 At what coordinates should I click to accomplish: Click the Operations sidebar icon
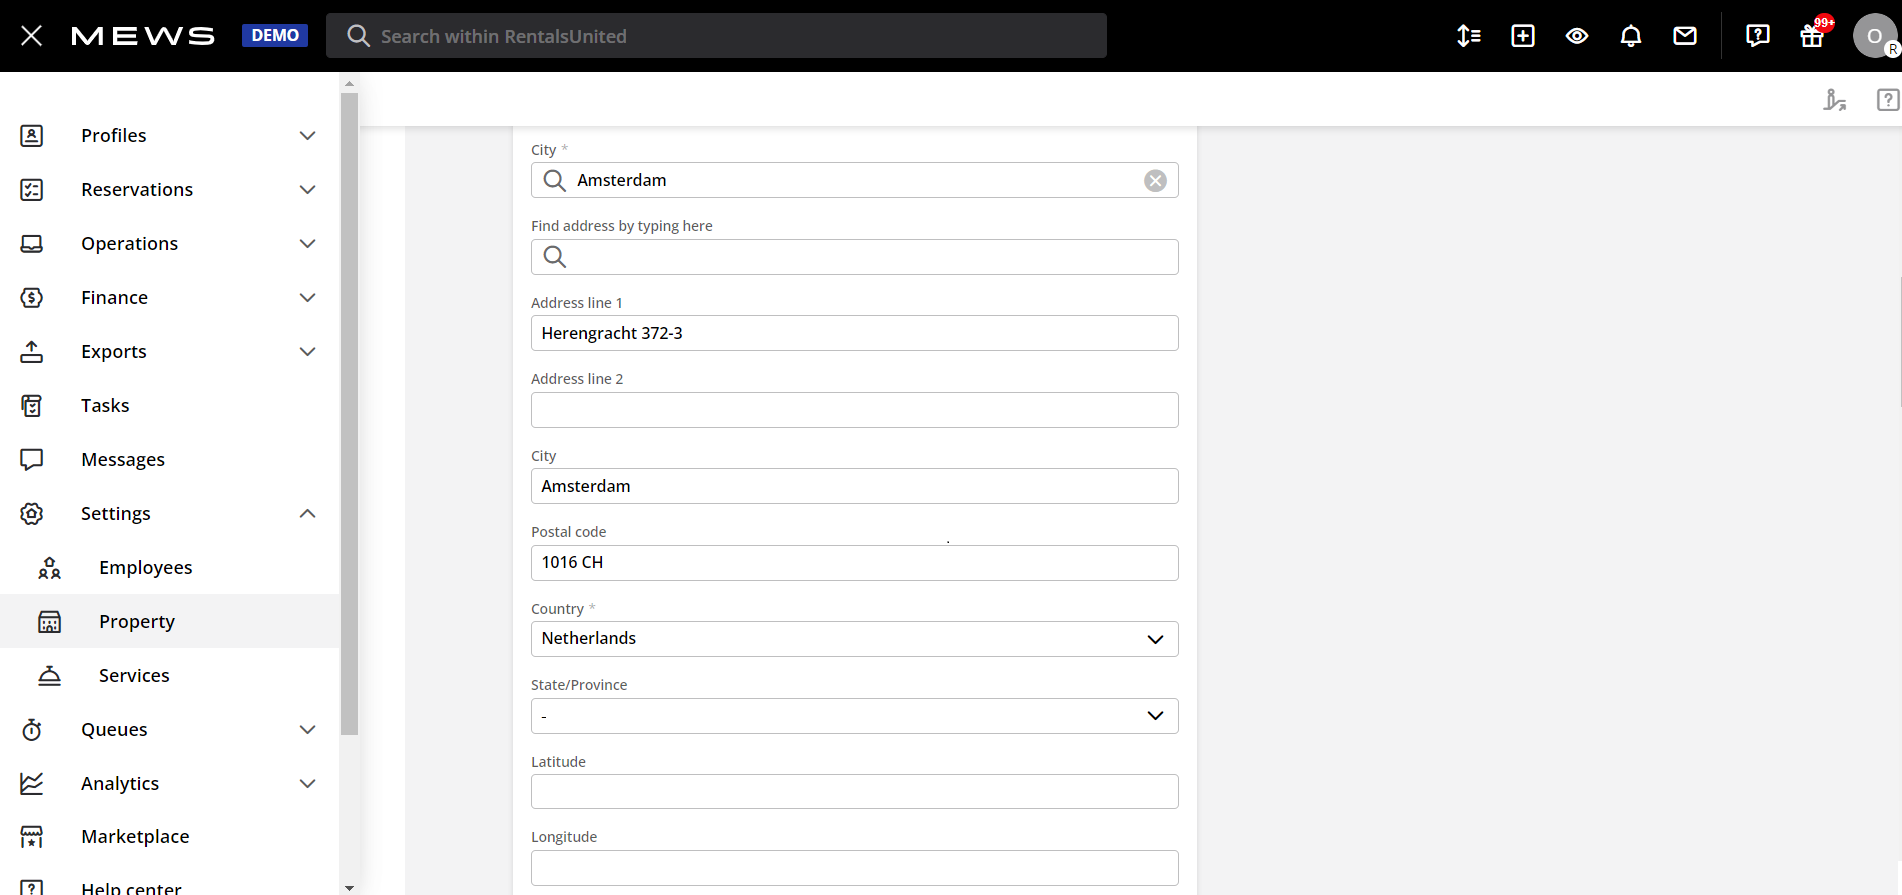[32, 243]
